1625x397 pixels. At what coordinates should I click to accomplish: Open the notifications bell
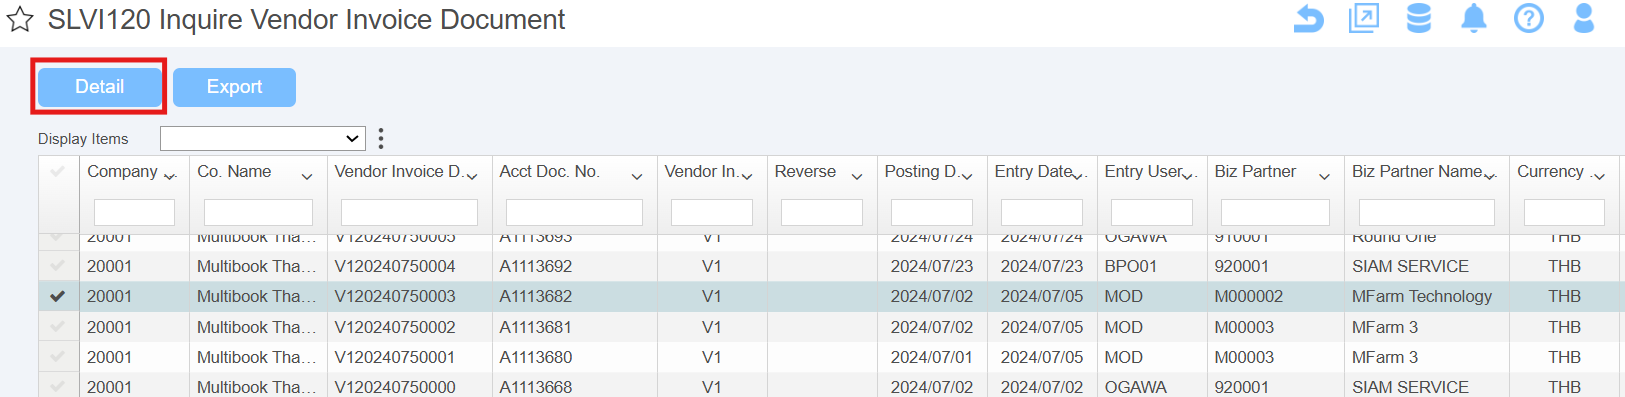click(x=1474, y=18)
